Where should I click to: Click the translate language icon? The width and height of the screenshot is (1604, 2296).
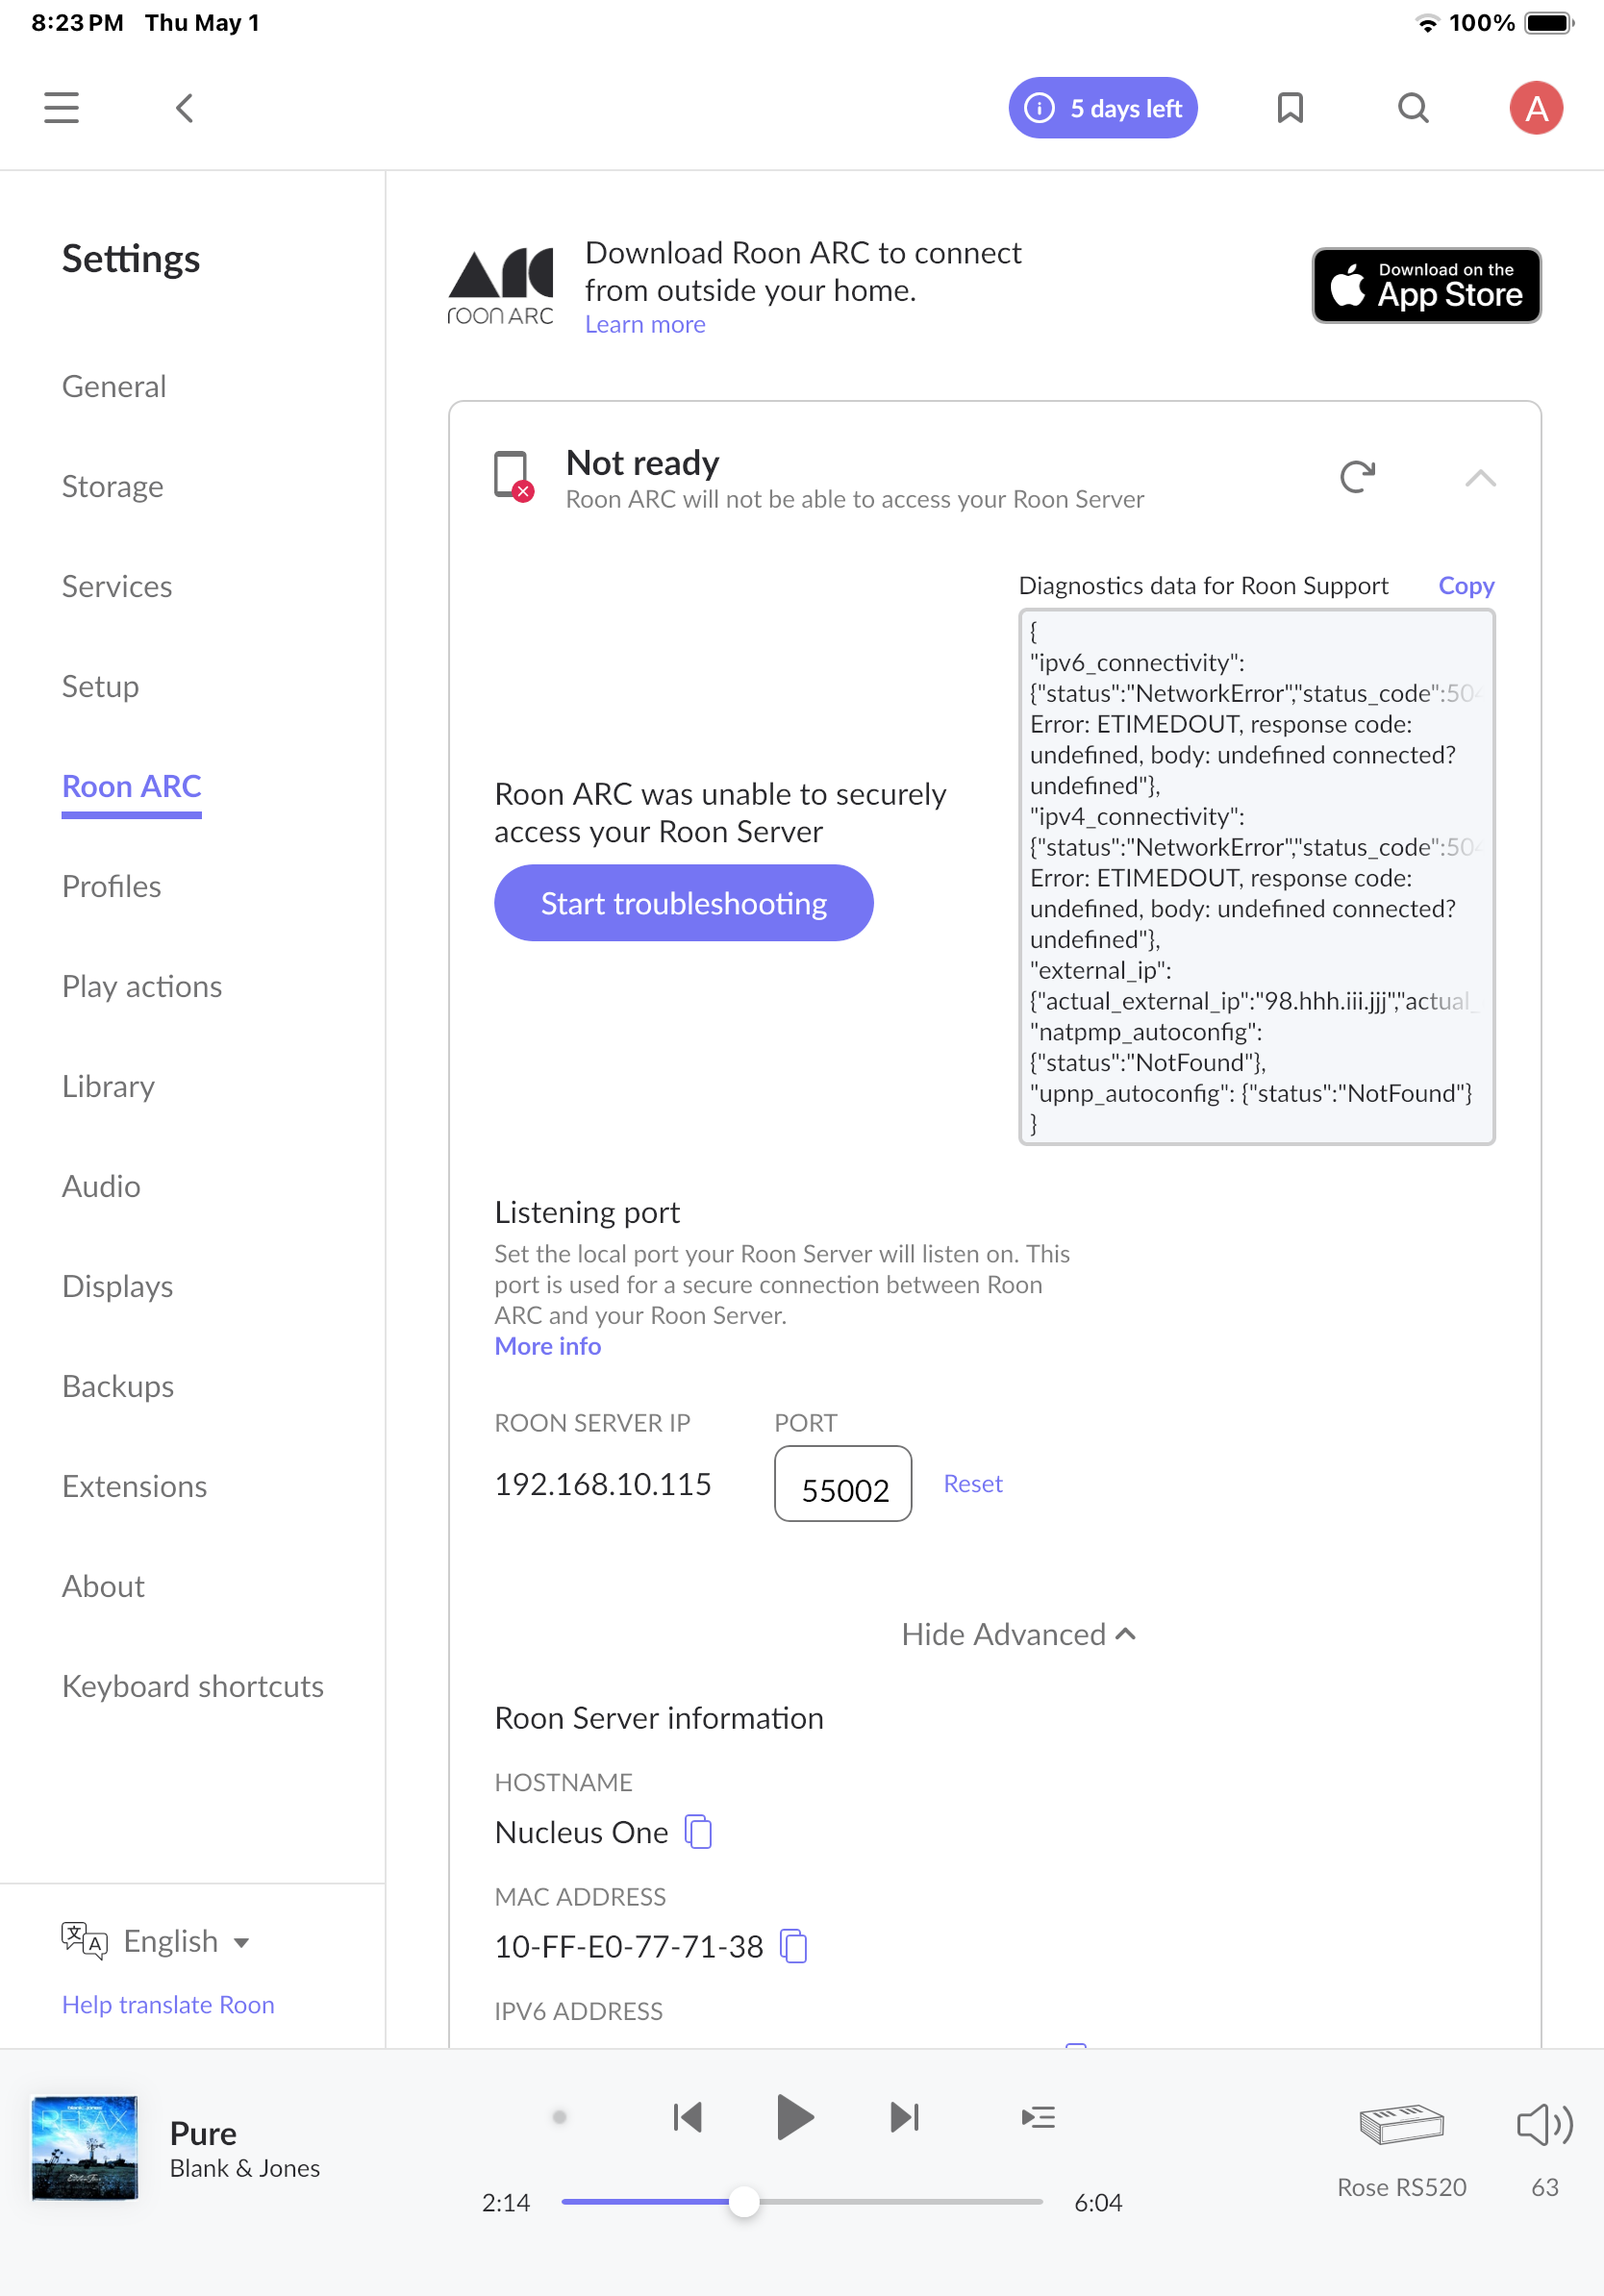pos(84,1941)
